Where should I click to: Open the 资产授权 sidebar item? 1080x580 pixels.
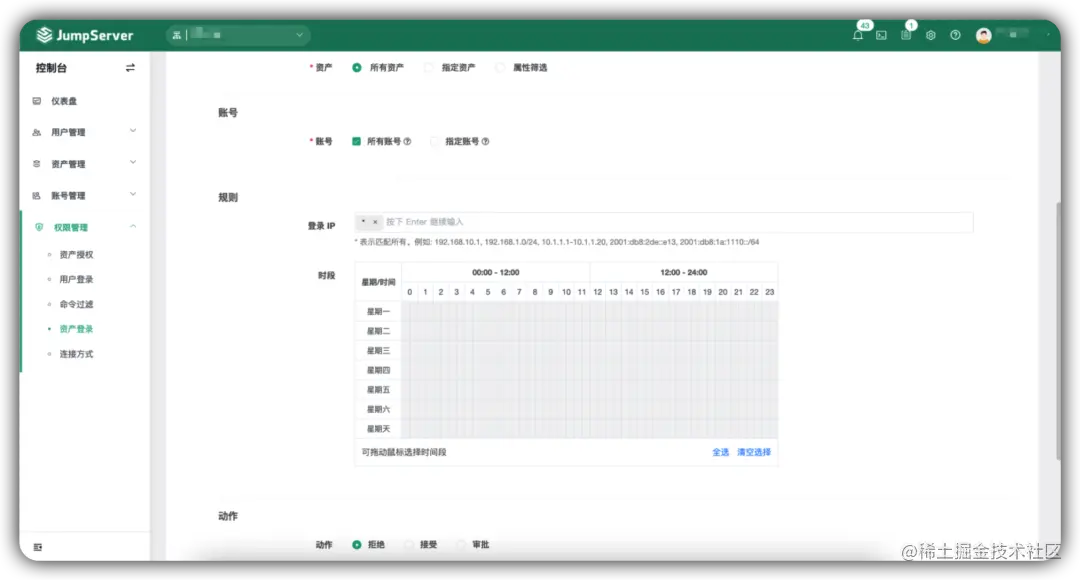tap(76, 254)
